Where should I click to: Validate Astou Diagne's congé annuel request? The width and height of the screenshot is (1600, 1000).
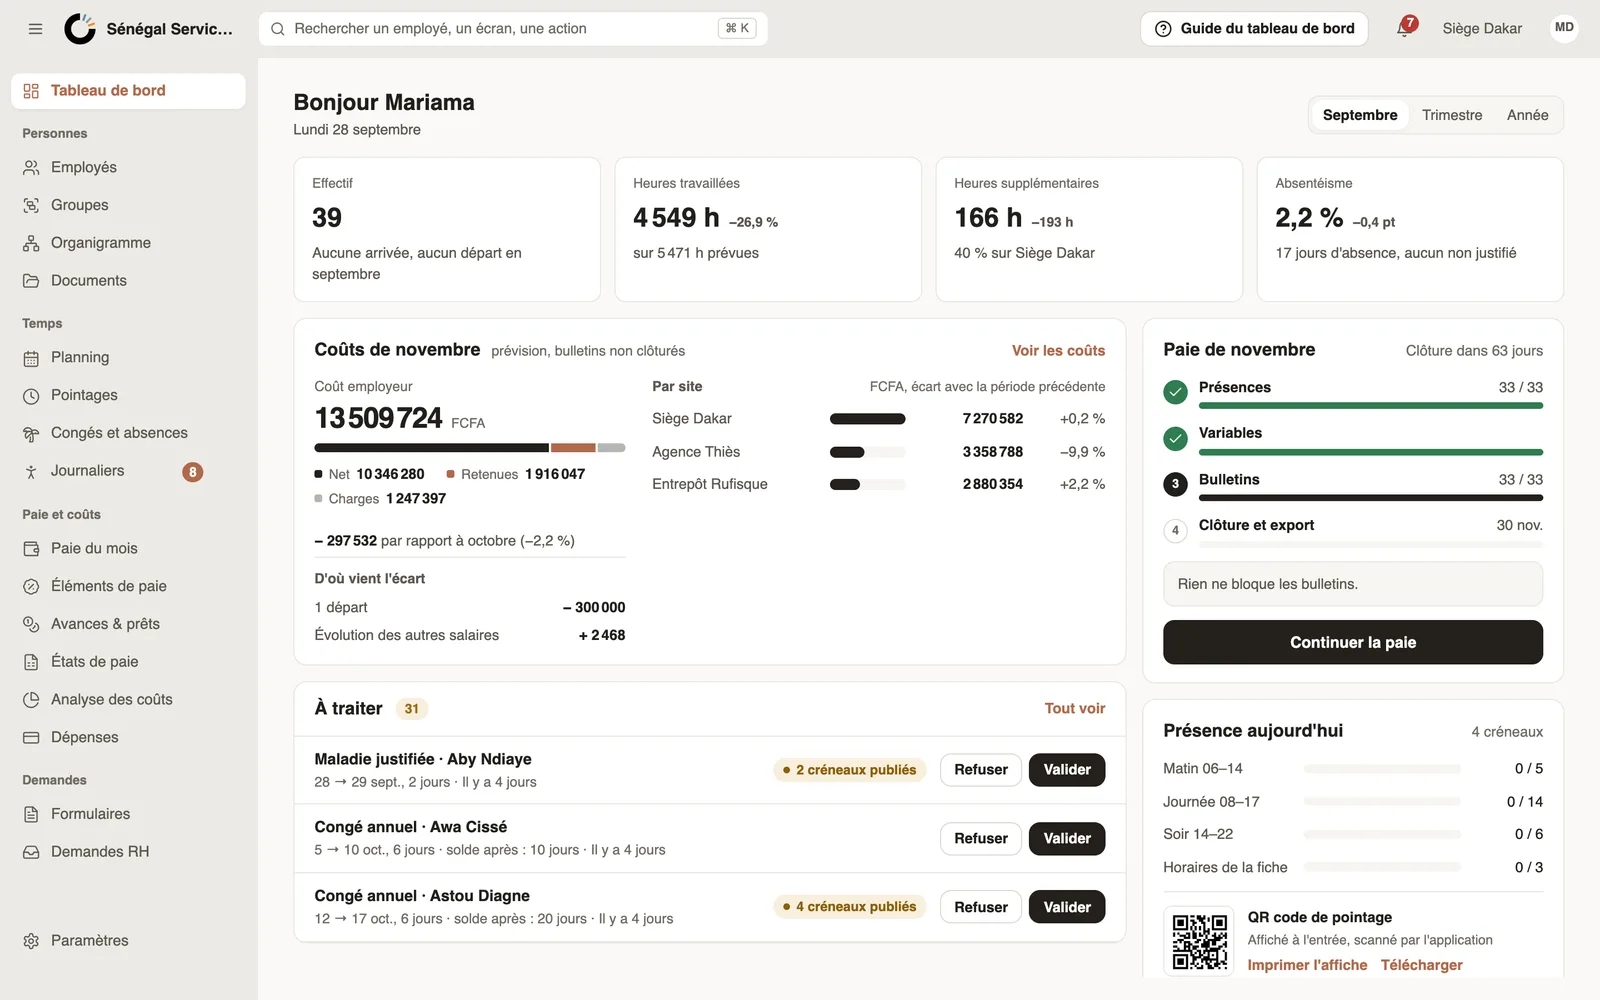click(x=1067, y=907)
